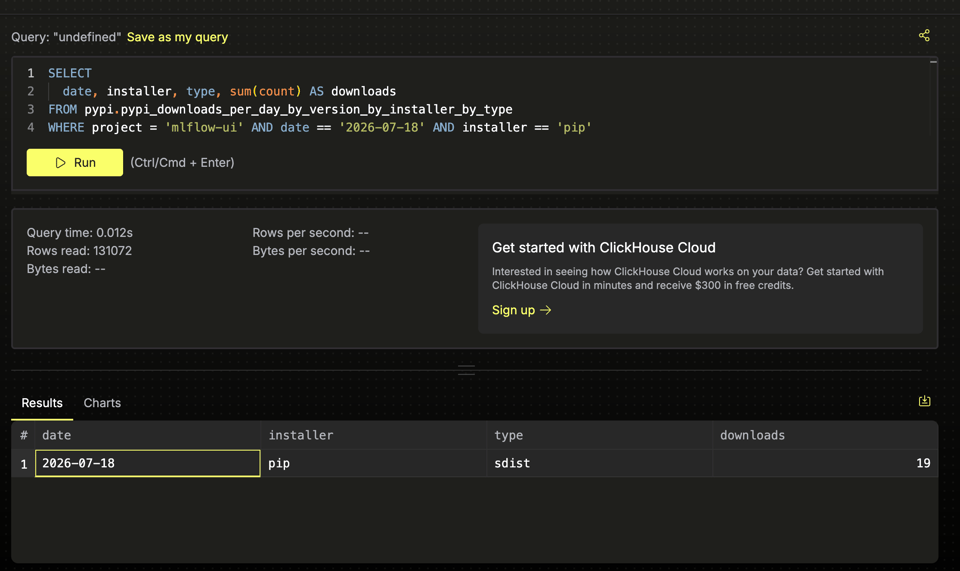Open the Sign up link

pyautogui.click(x=522, y=310)
